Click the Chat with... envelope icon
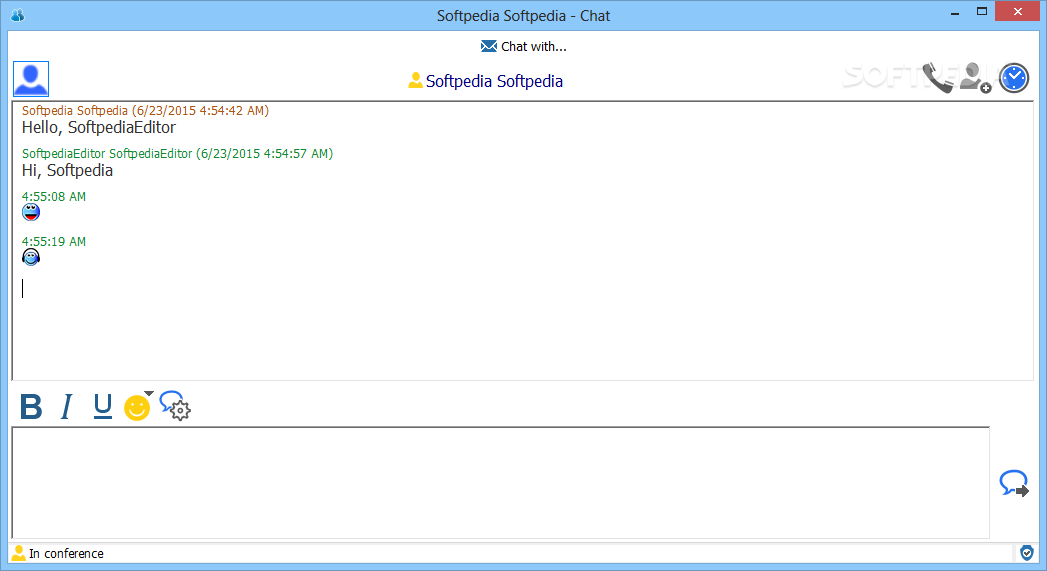1047x571 pixels. tap(489, 46)
